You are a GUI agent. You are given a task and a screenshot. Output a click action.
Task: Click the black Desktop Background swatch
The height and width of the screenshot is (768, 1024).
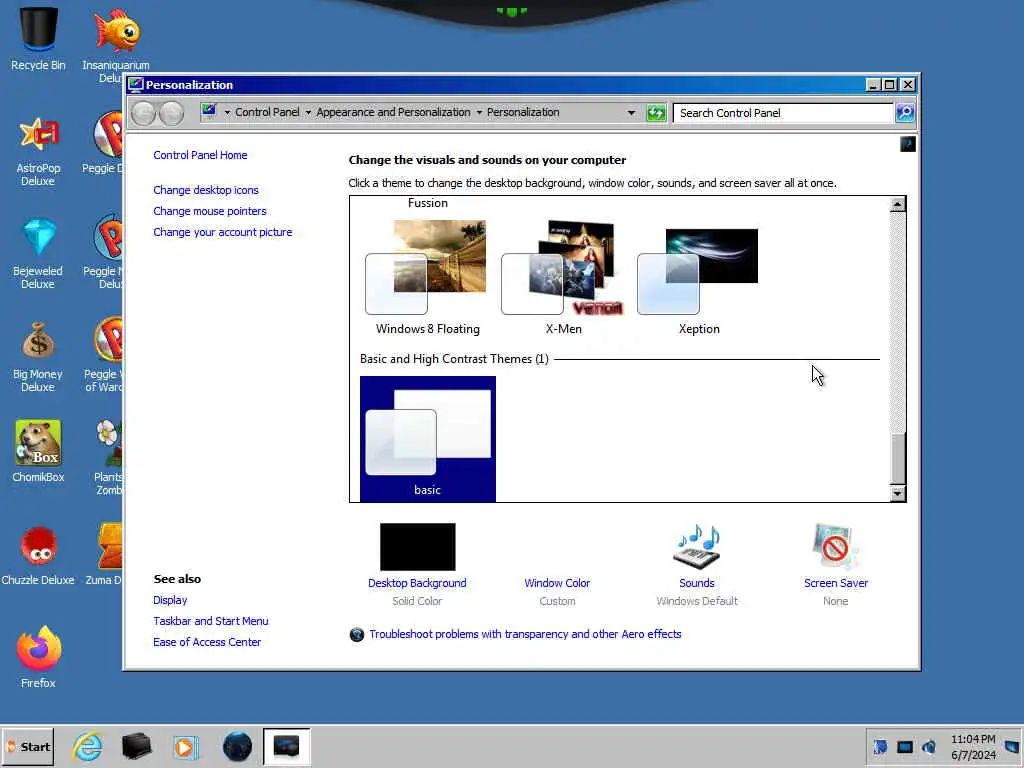tap(417, 547)
